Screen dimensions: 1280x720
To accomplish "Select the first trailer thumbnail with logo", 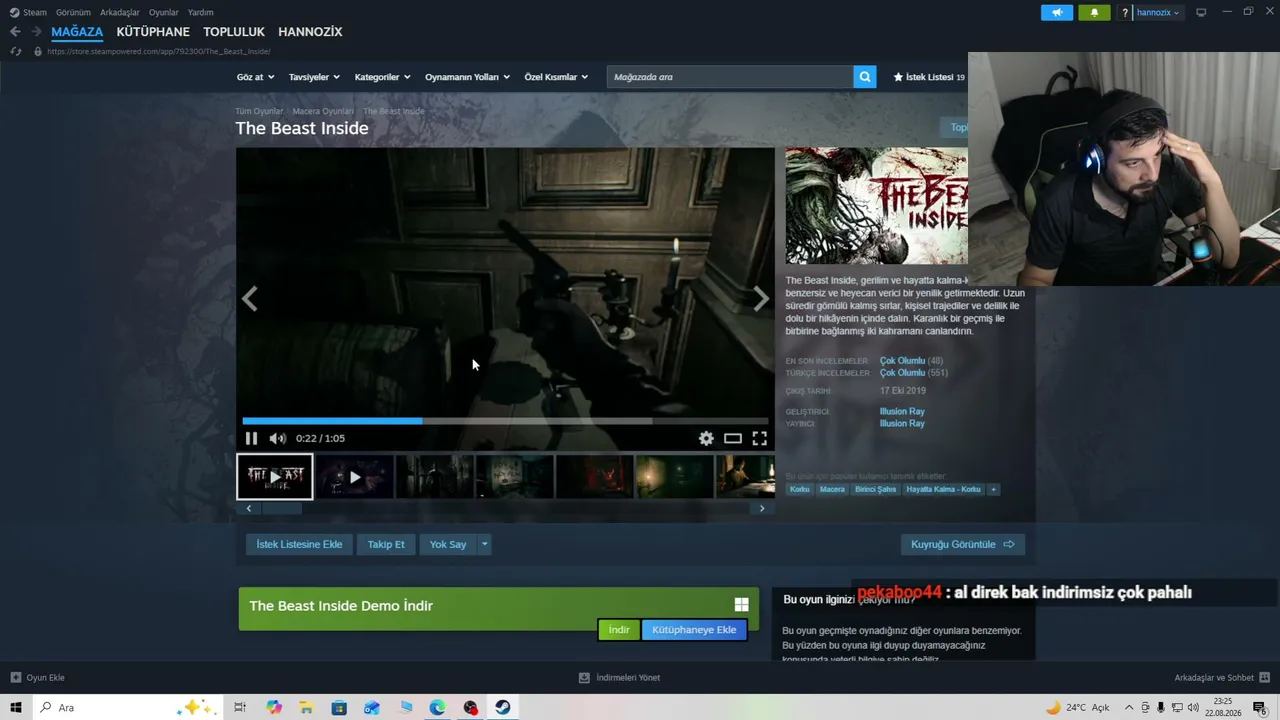I will pos(275,477).
